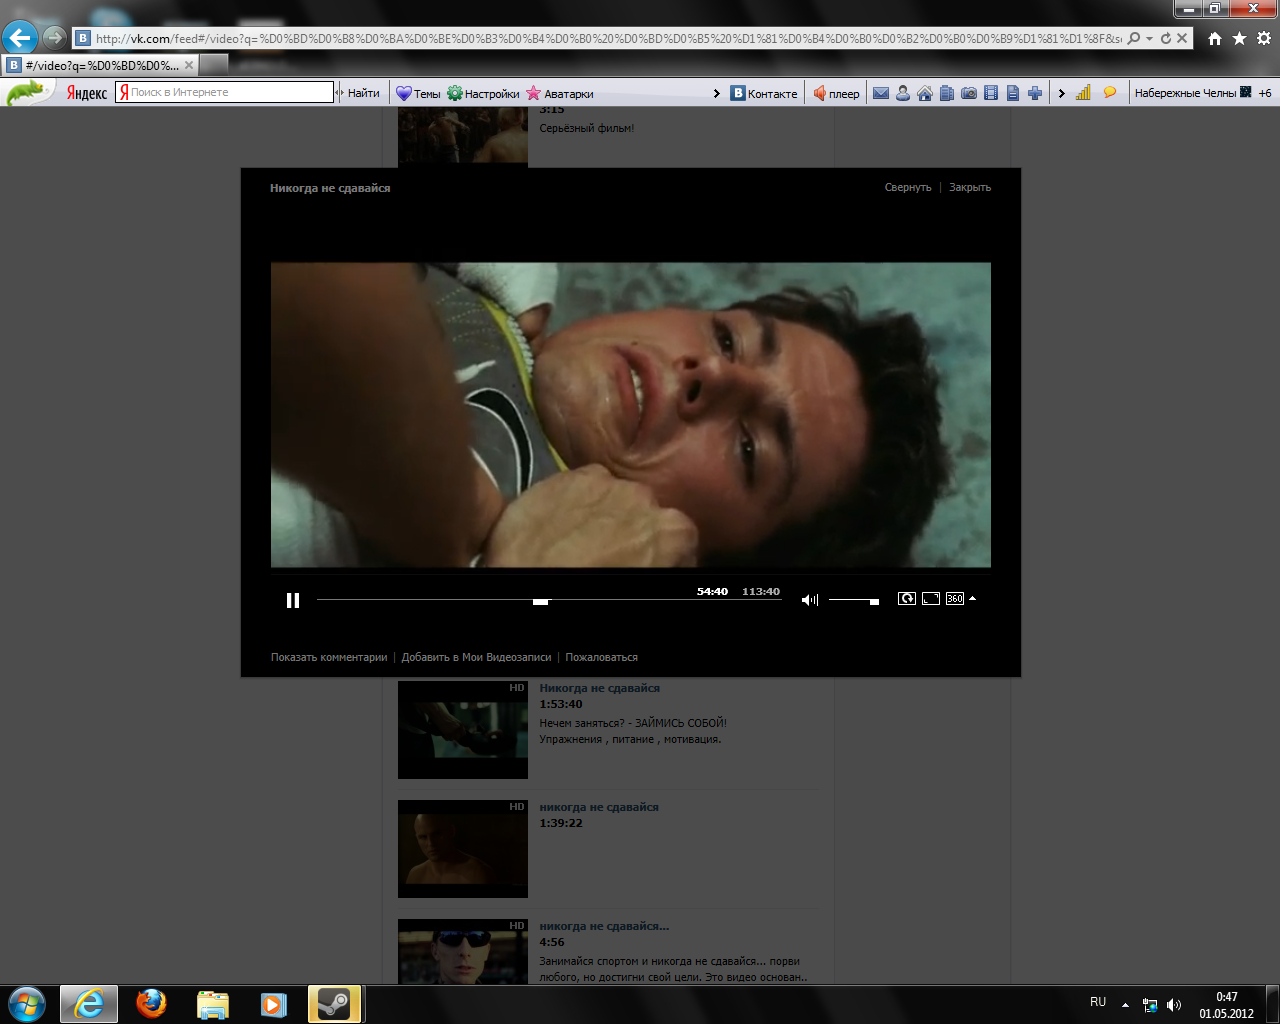Image resolution: width=1280 pixels, height=1024 pixels.
Task: Open address bar autocomplete dropdown arrow
Action: click(x=1150, y=38)
